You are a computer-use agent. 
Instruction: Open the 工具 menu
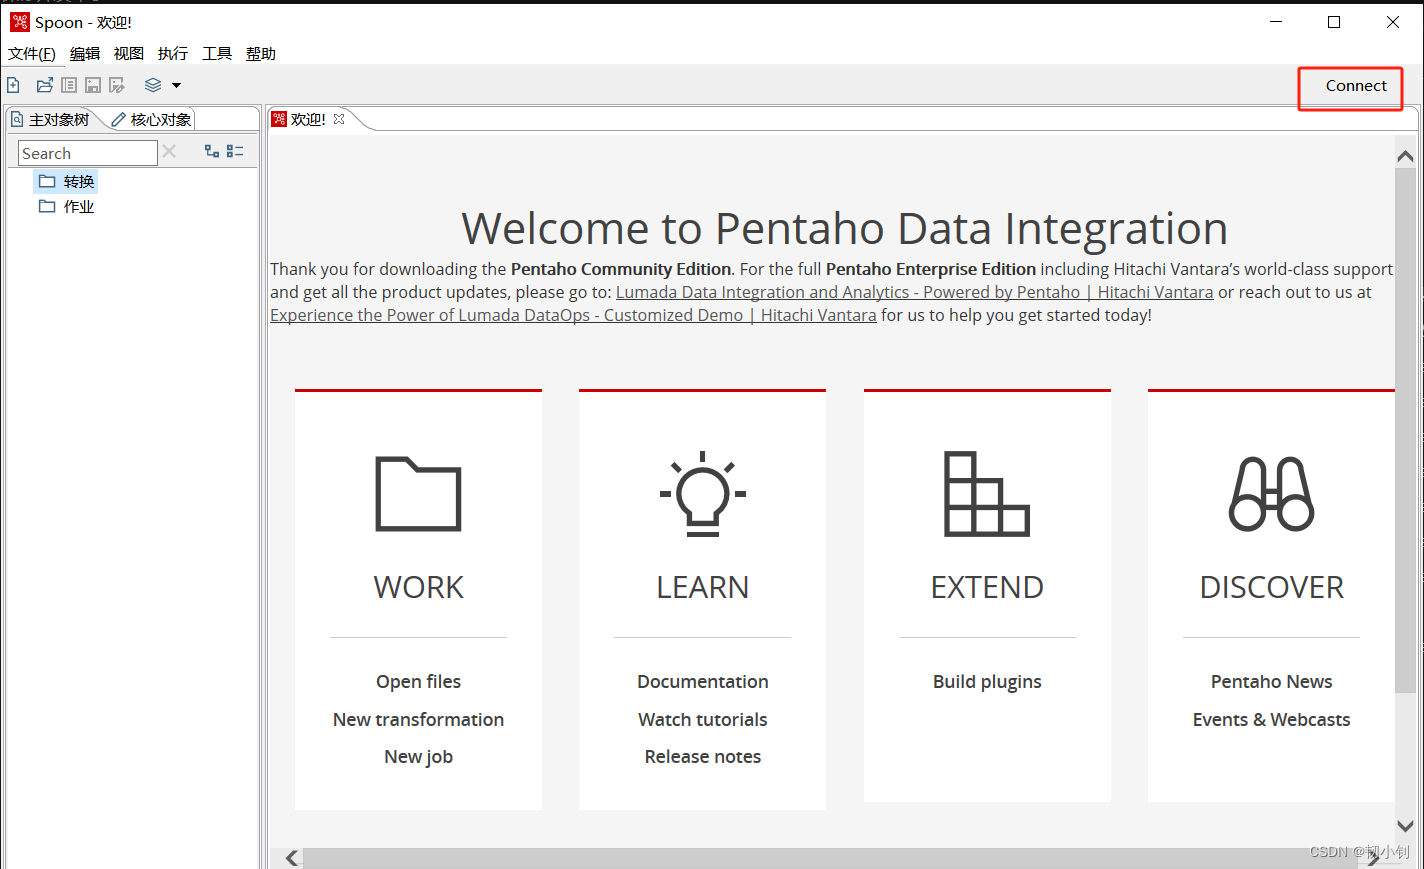point(217,54)
